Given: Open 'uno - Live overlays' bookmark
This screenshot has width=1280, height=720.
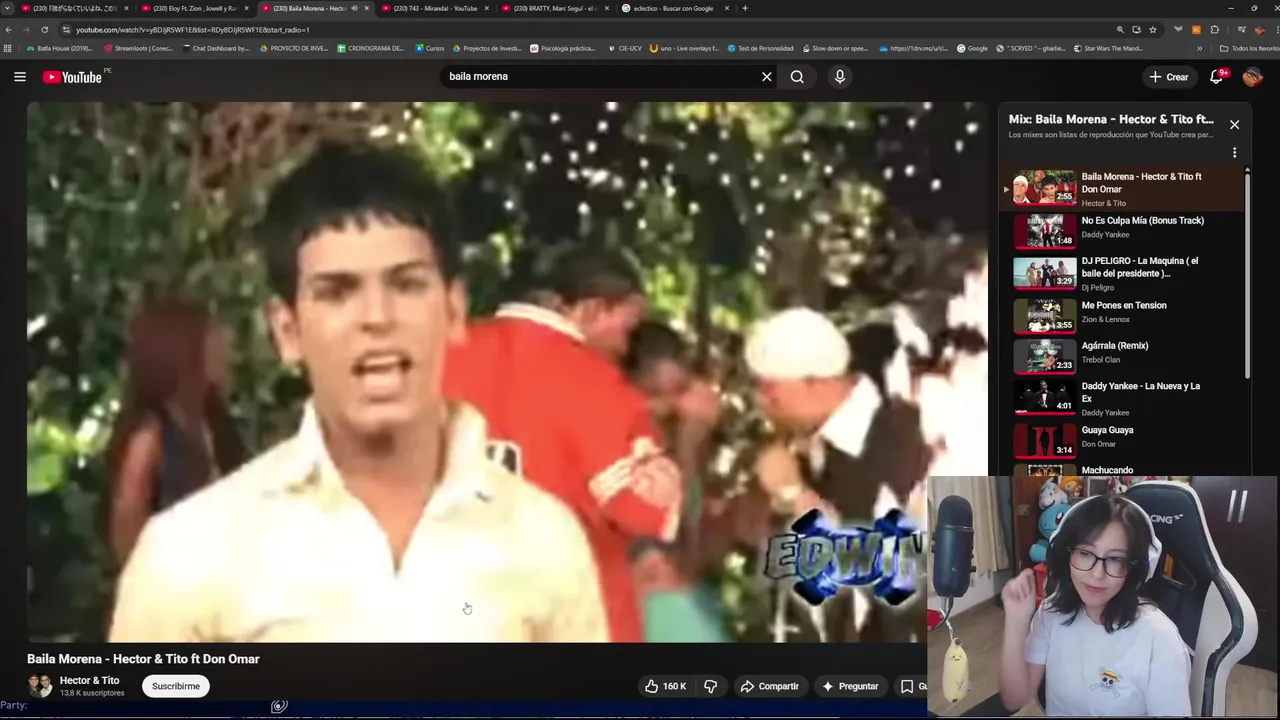Looking at the screenshot, I should click(684, 48).
